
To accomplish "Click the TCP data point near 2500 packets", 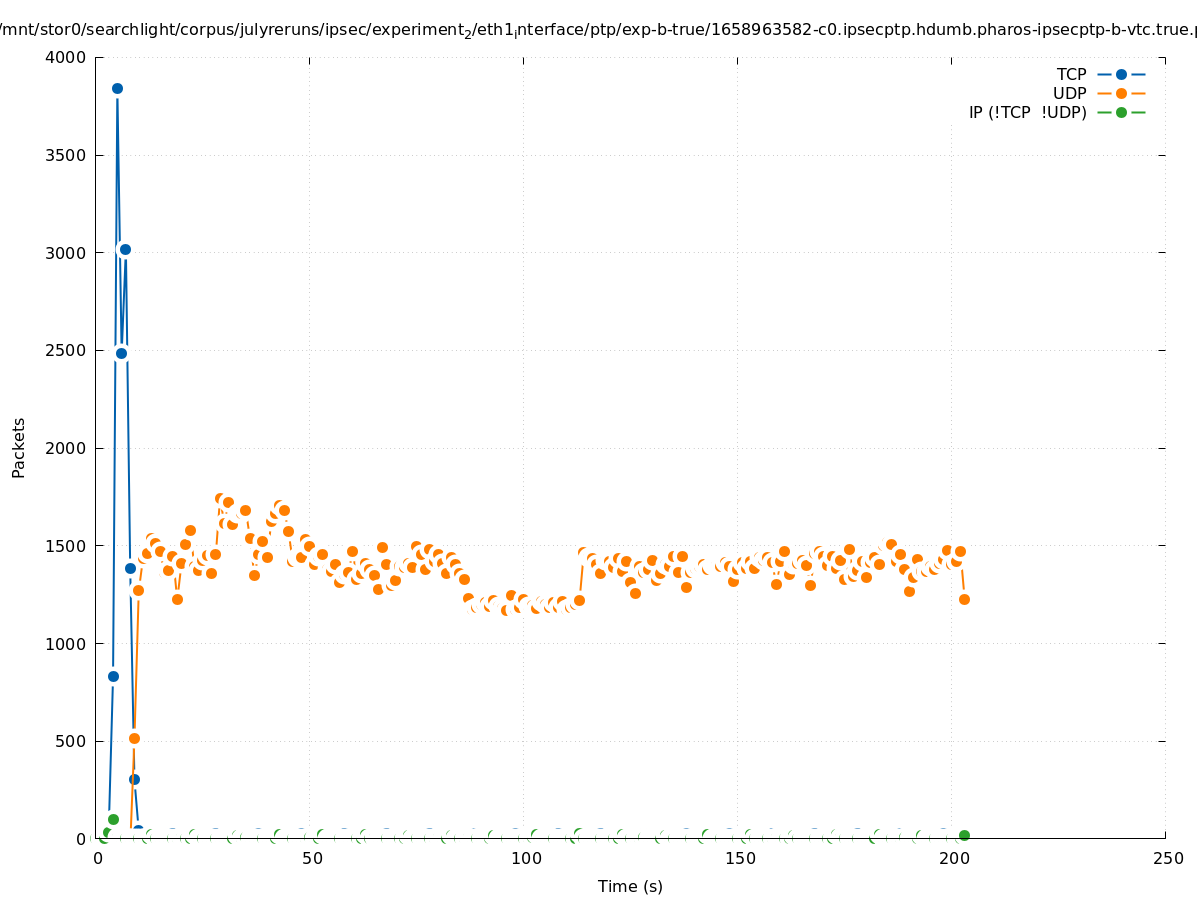I will [121, 353].
